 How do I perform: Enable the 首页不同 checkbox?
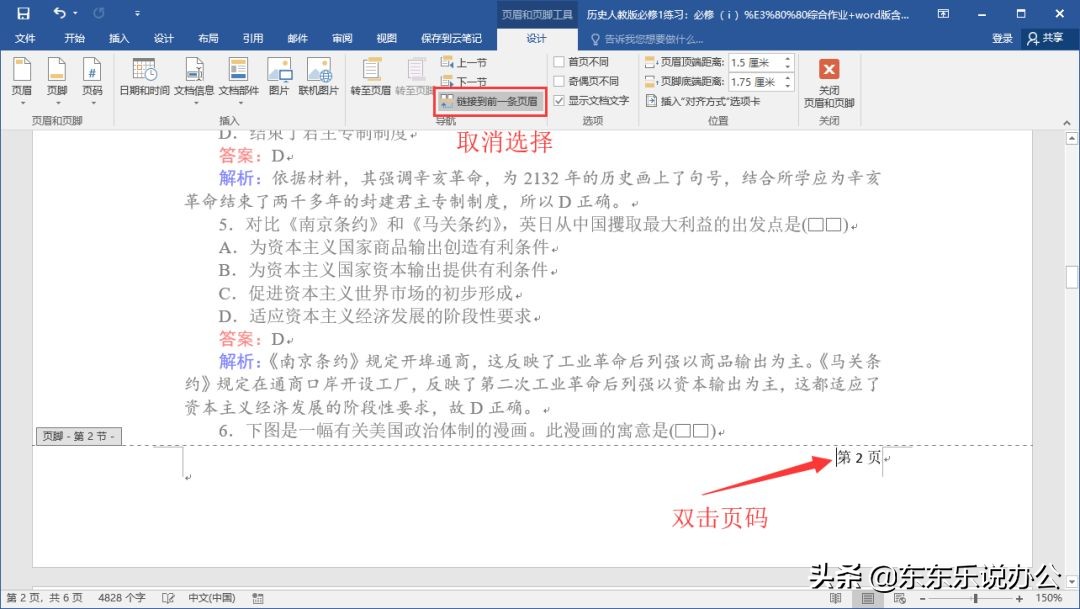pos(559,63)
